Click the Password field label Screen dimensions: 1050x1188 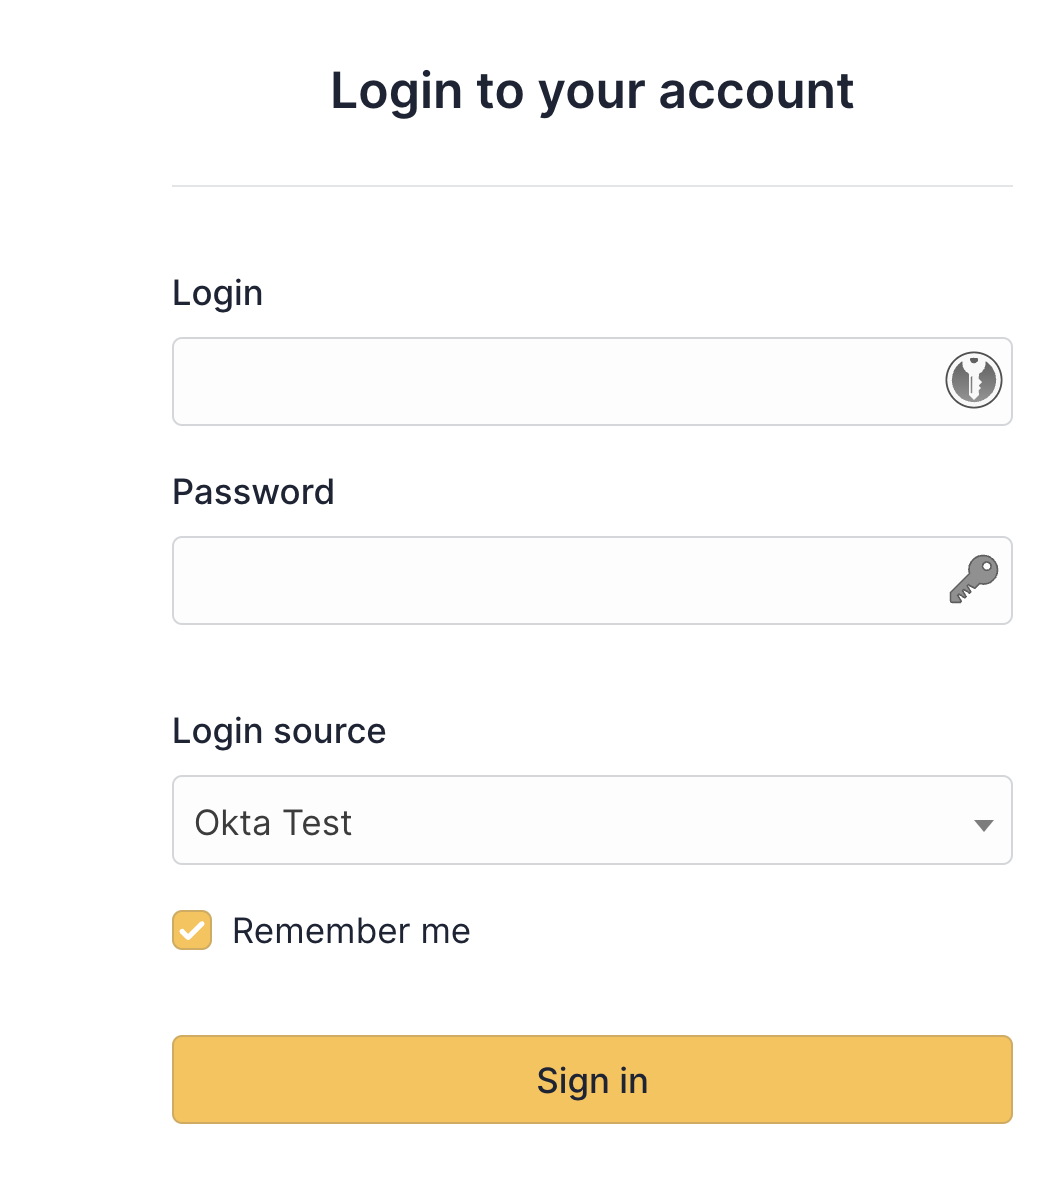point(253,492)
